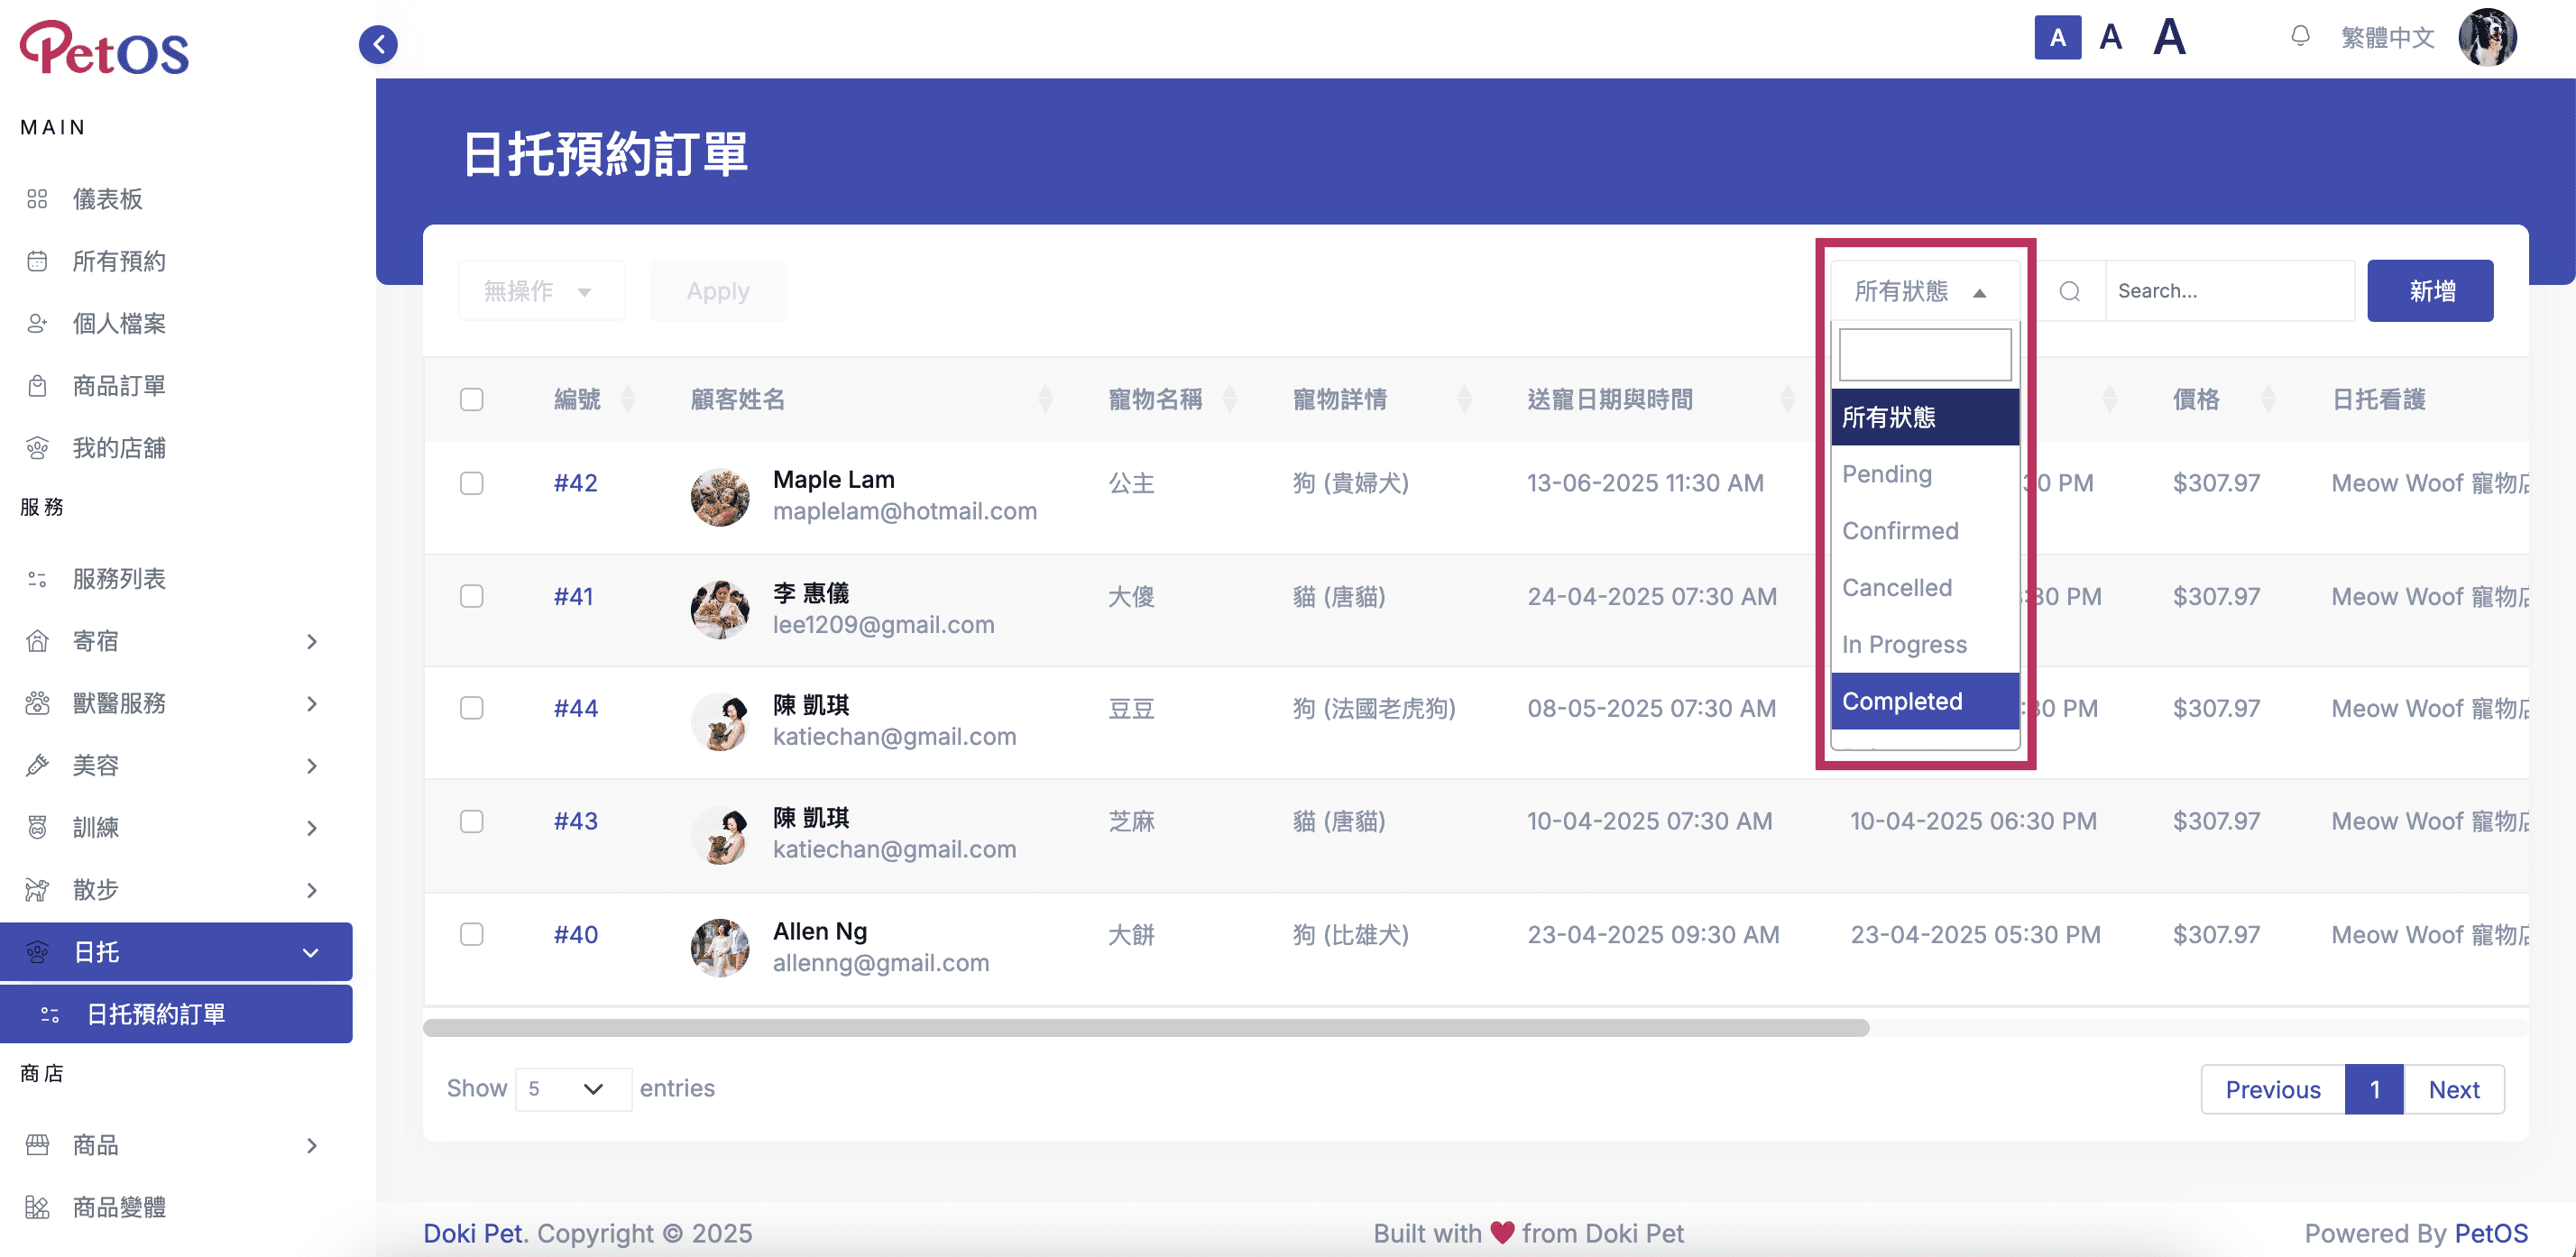Tick the checkbox for order #42

click(472, 483)
